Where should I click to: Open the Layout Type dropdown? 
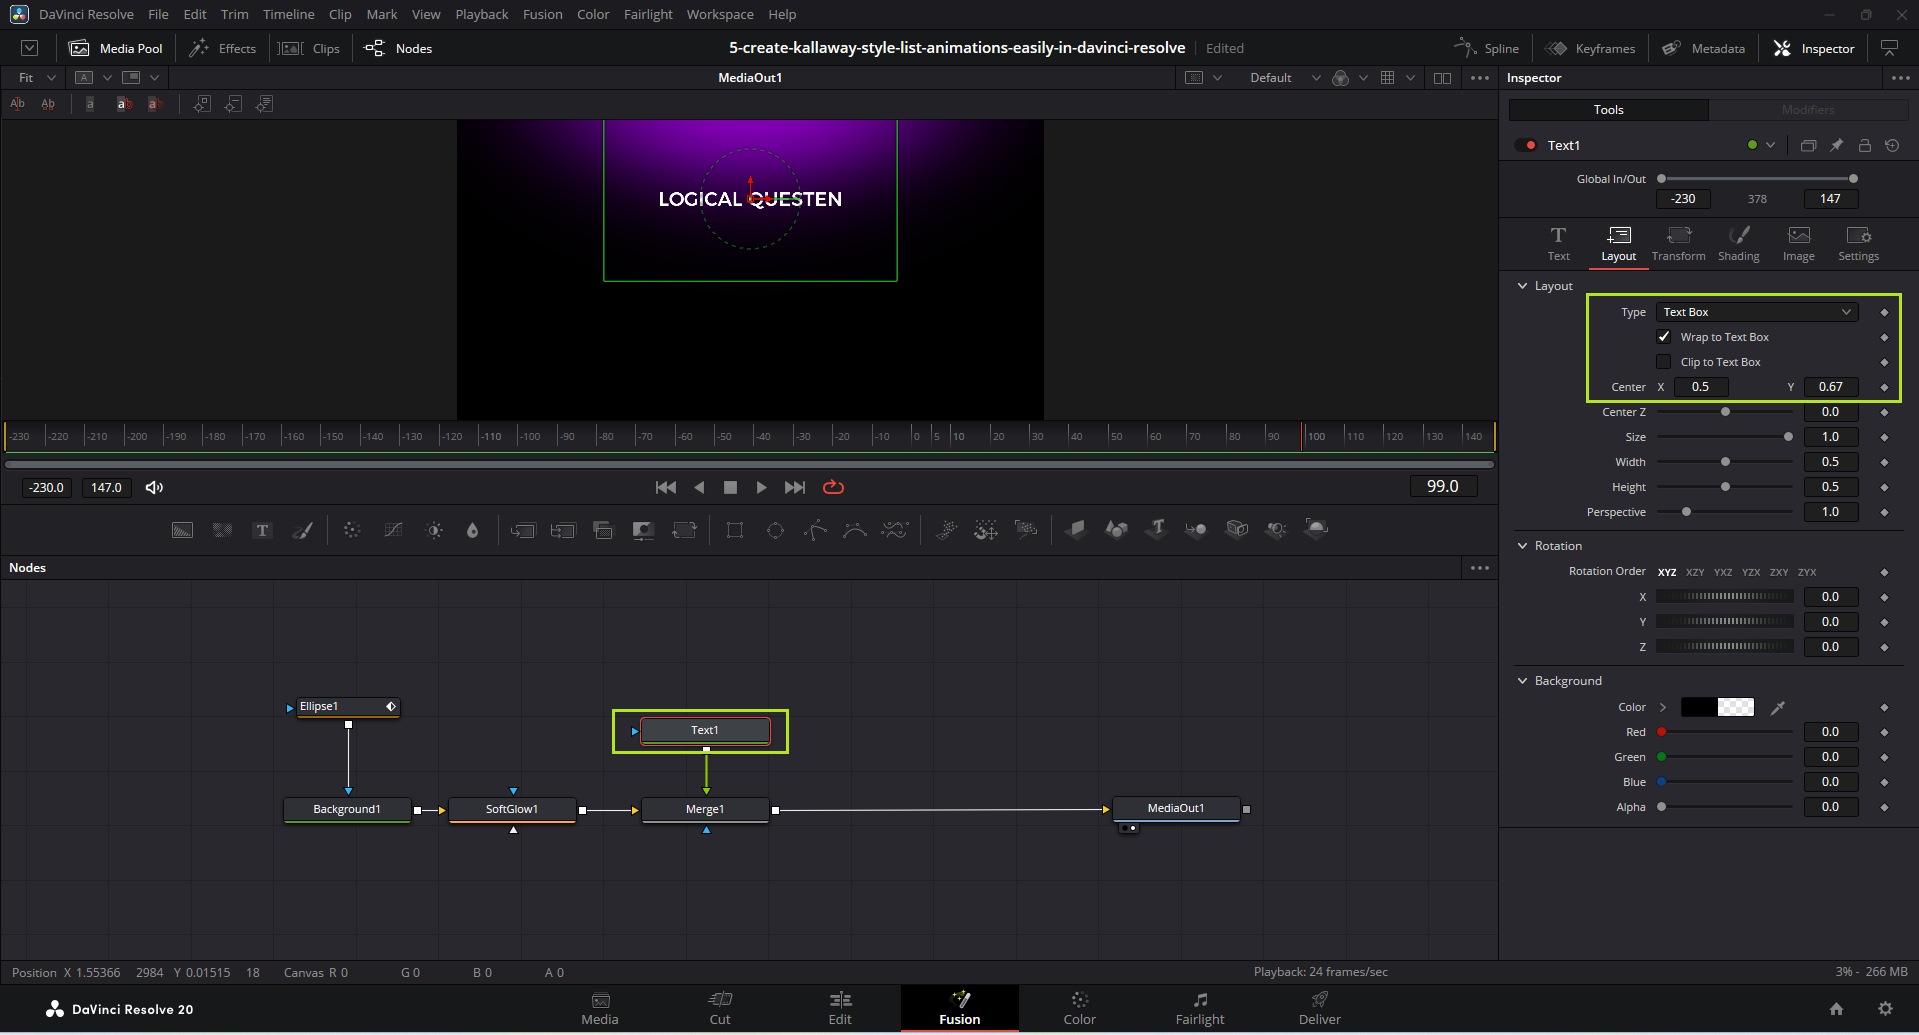[1756, 312]
